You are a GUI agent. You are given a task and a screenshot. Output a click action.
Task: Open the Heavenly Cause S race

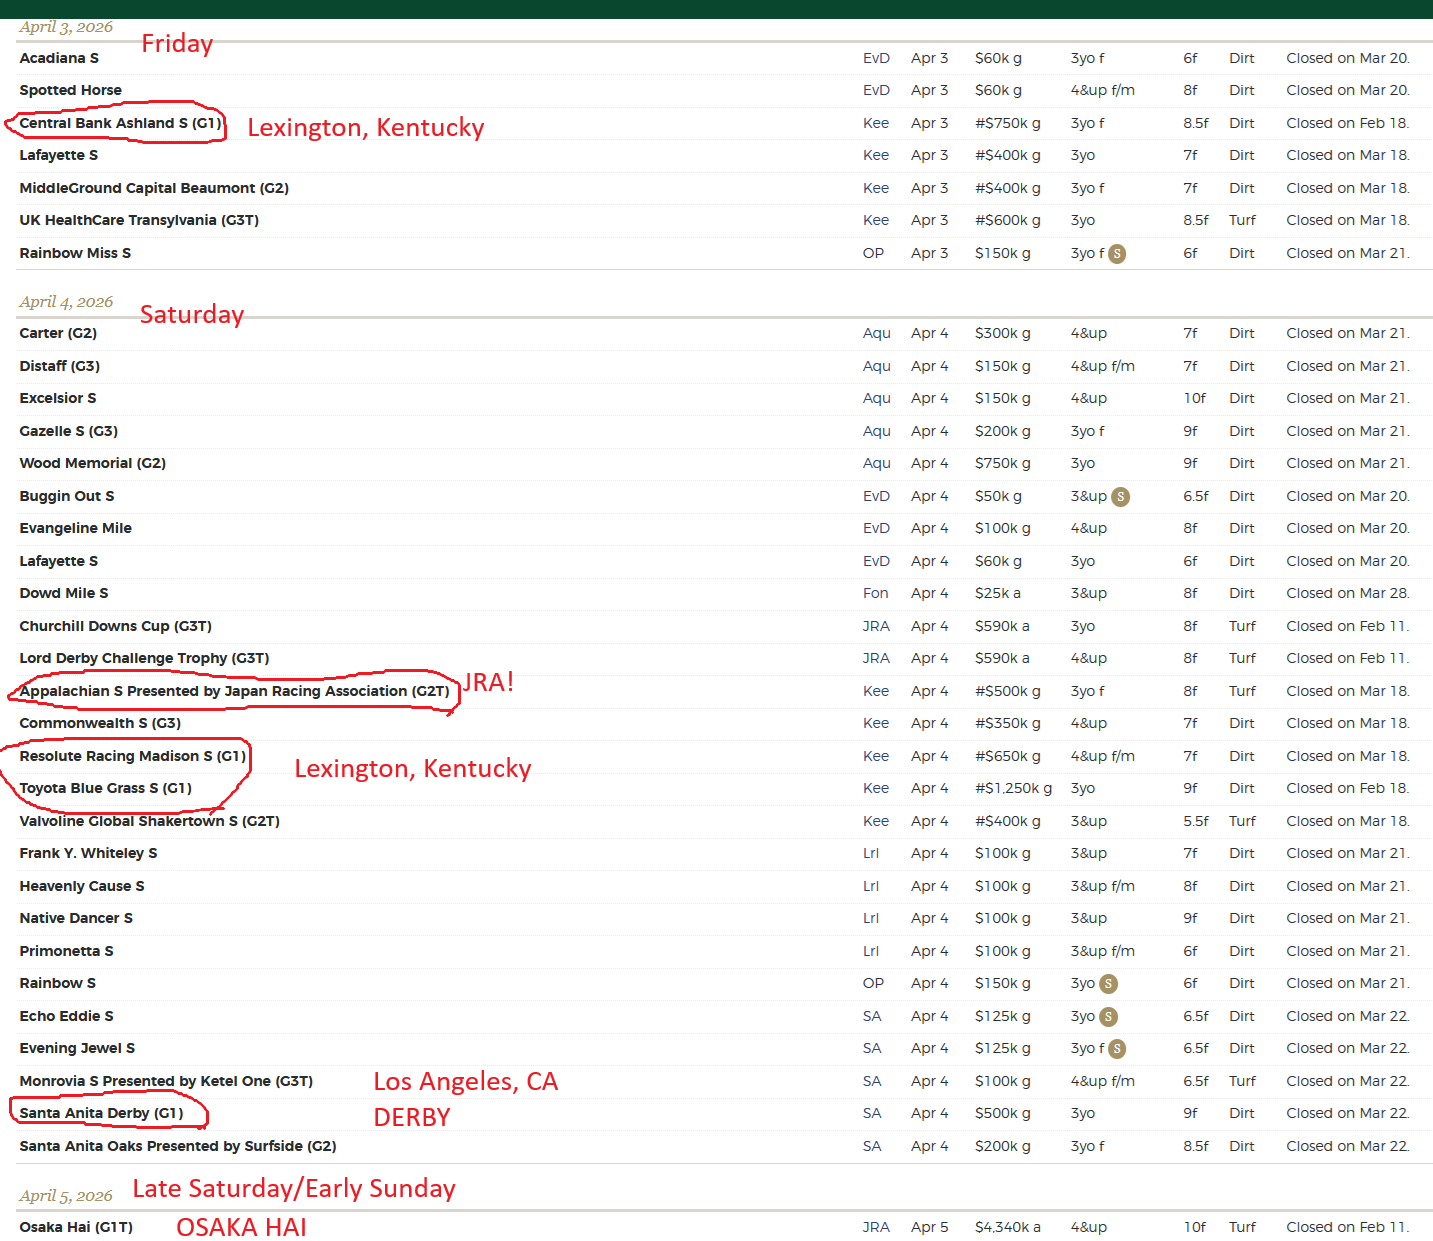click(82, 886)
